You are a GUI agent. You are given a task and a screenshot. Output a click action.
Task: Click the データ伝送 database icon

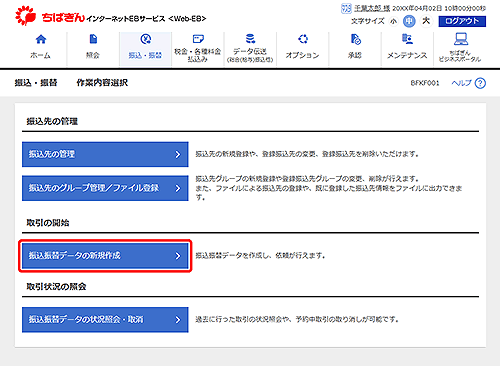tap(250, 39)
